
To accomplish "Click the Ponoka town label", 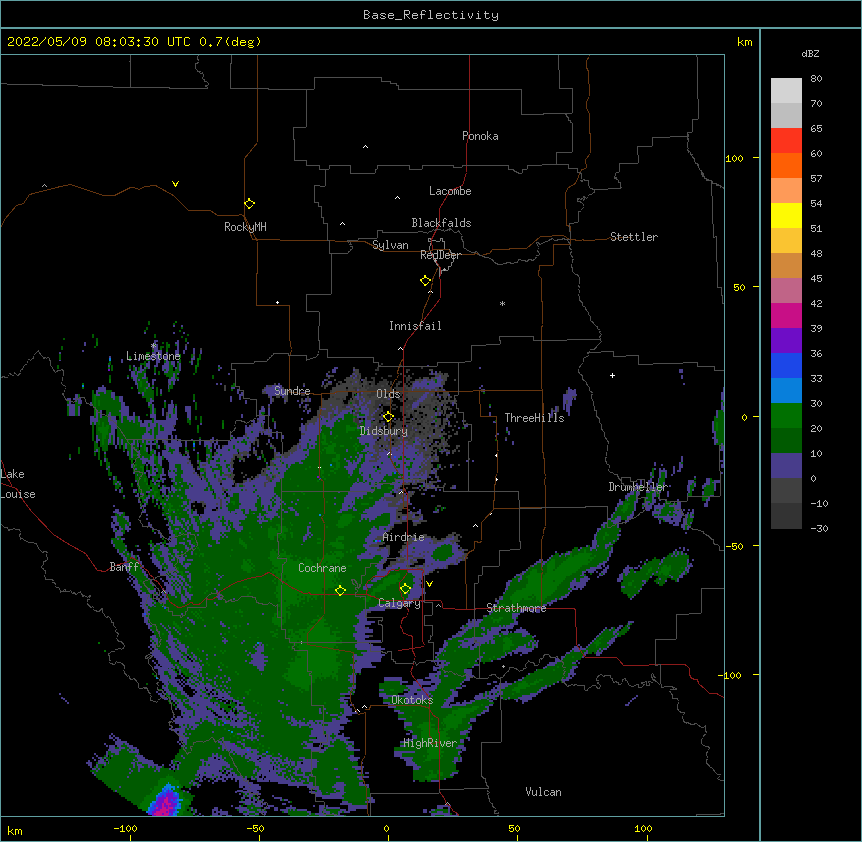I will 480,136.
